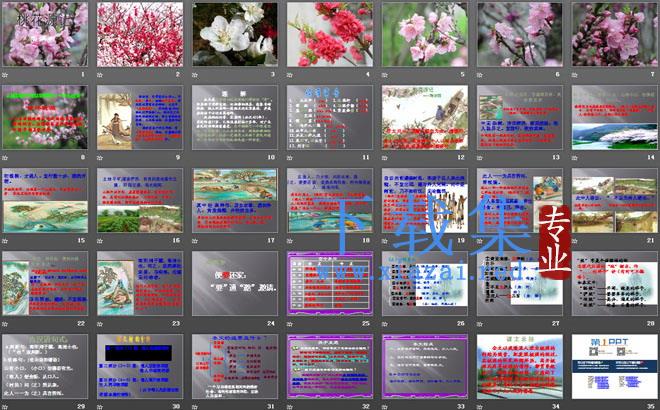Select slide 19 thumbnail
Viewport: 660px width, 410px height.
[425, 200]
